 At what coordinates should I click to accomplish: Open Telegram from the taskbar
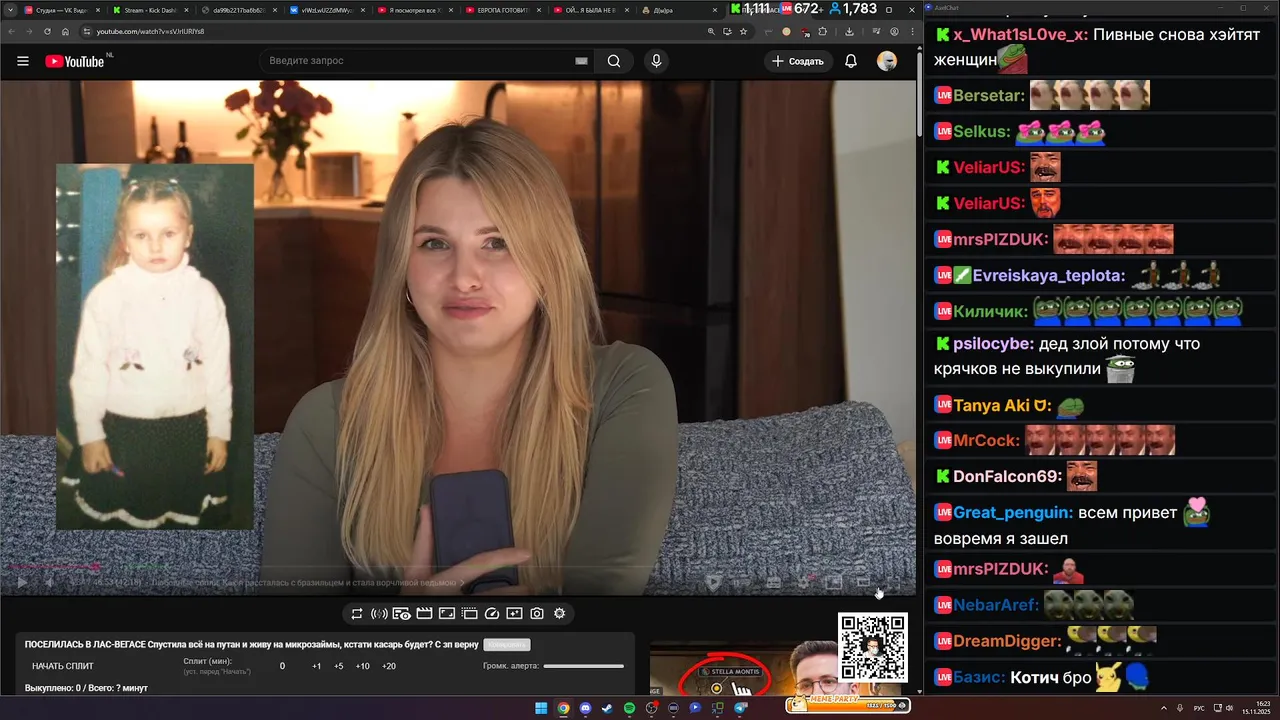(741, 708)
